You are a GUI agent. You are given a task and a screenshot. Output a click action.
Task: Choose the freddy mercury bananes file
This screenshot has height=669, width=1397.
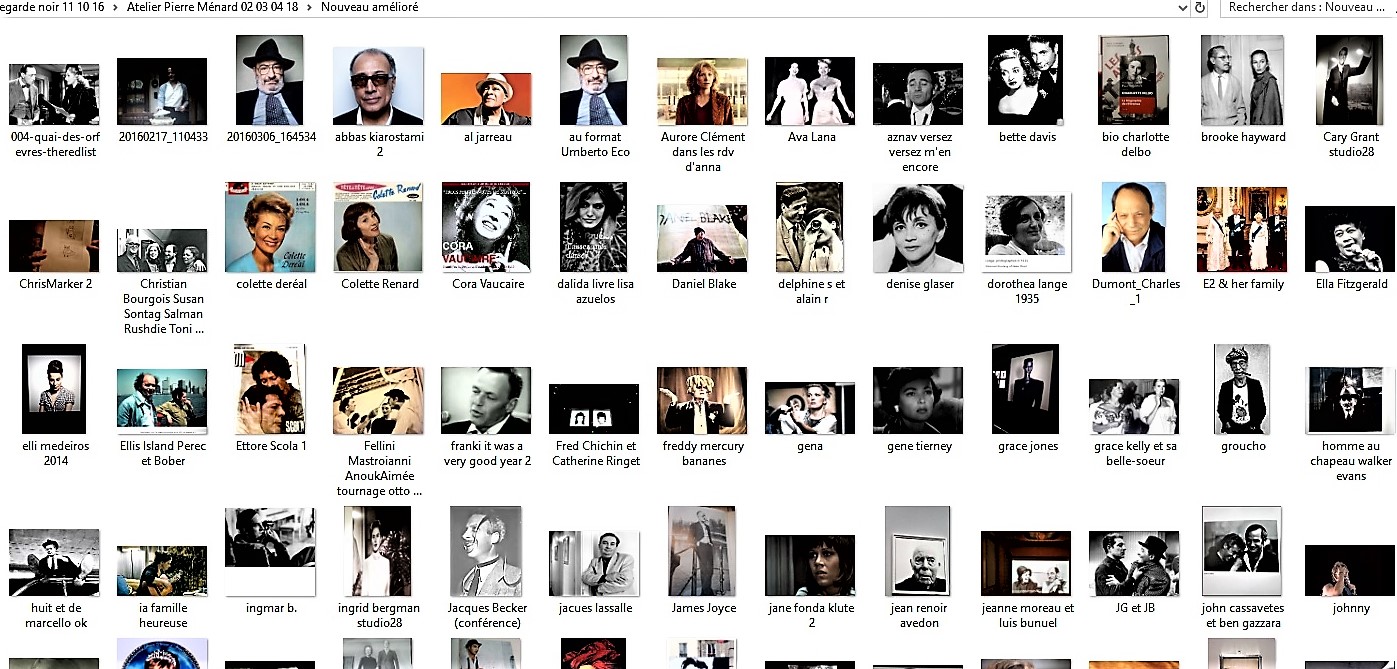tap(702, 400)
